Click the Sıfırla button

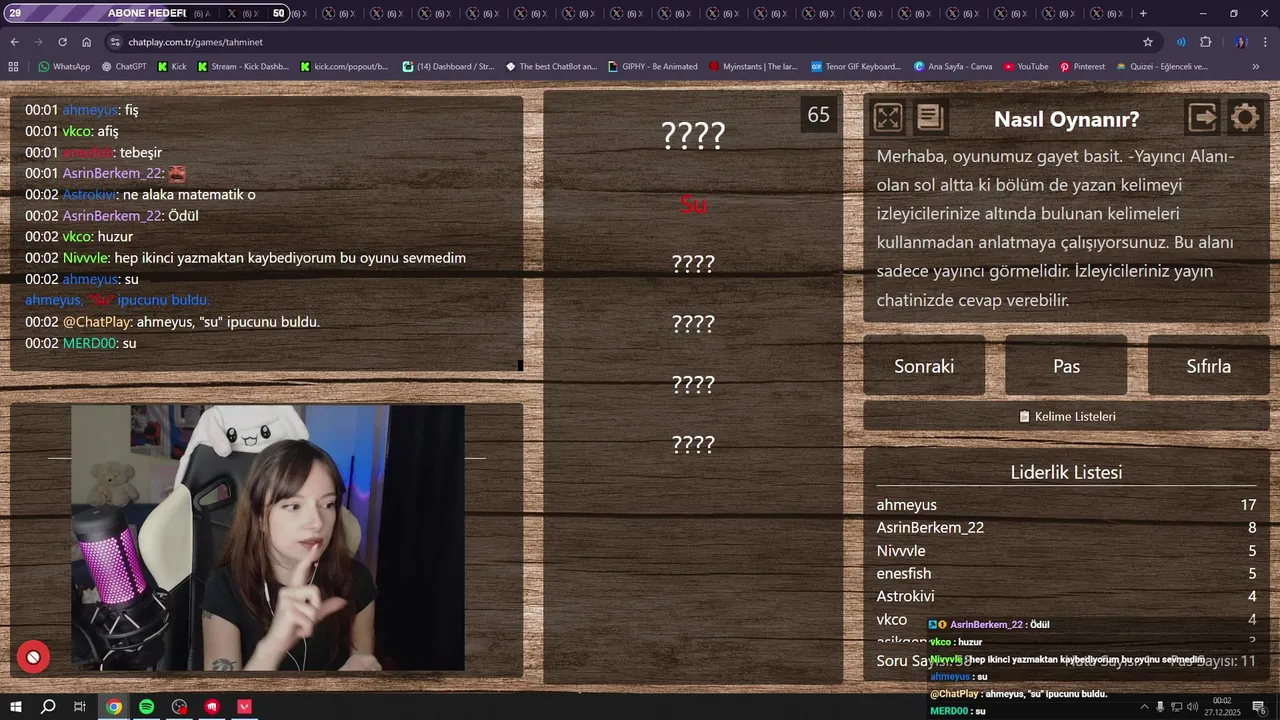click(x=1208, y=366)
